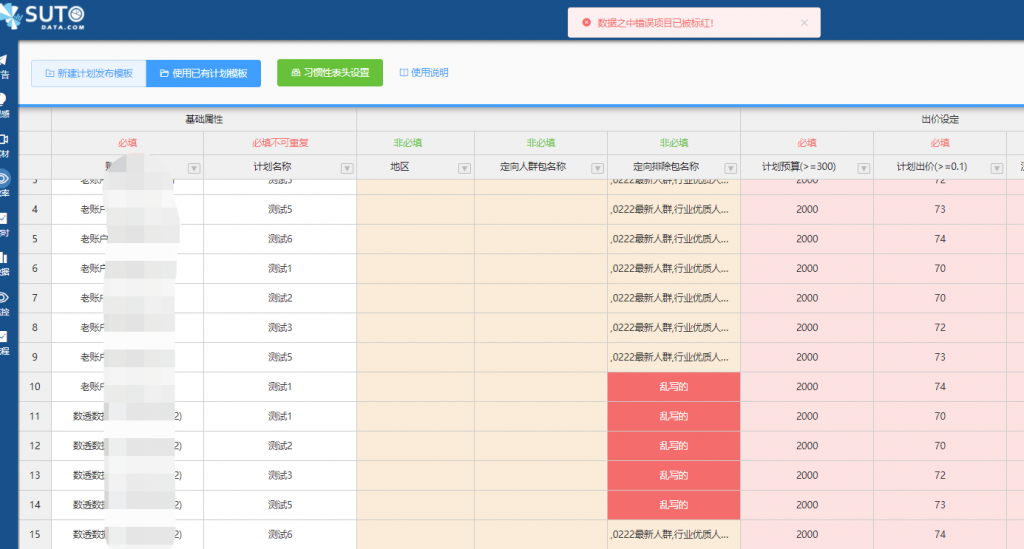Open filter dropdown for 计划出价 column
The image size is (1024, 549).
point(997,168)
